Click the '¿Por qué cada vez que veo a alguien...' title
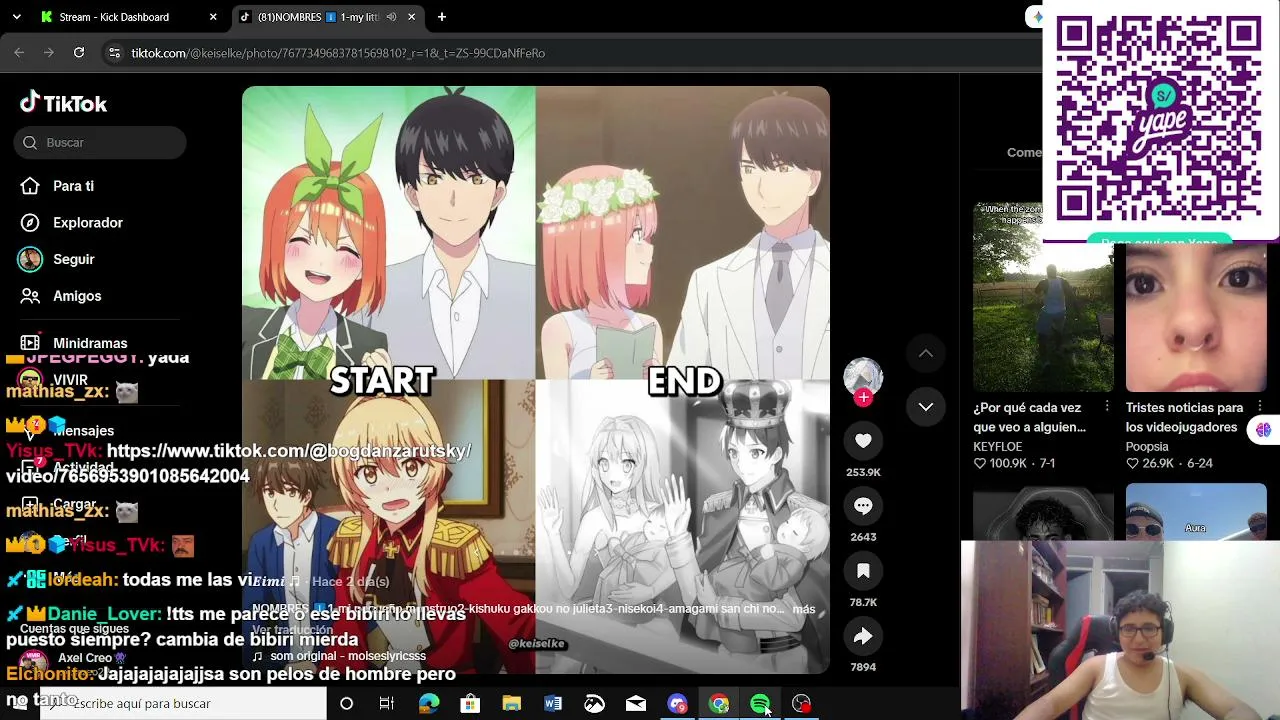 point(1029,417)
